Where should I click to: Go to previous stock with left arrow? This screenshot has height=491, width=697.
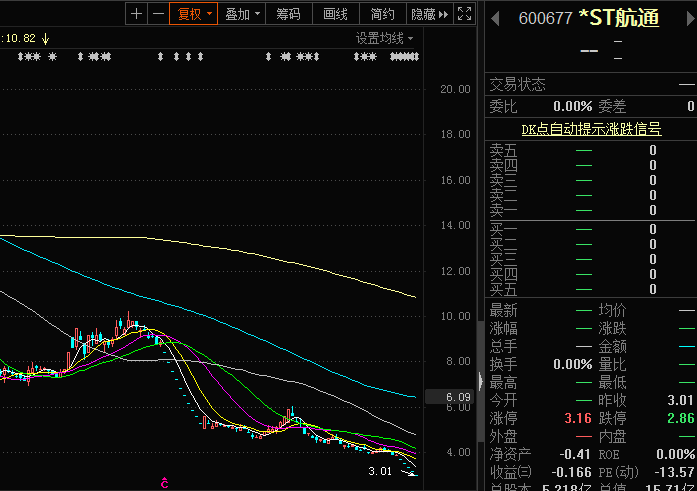(495, 19)
